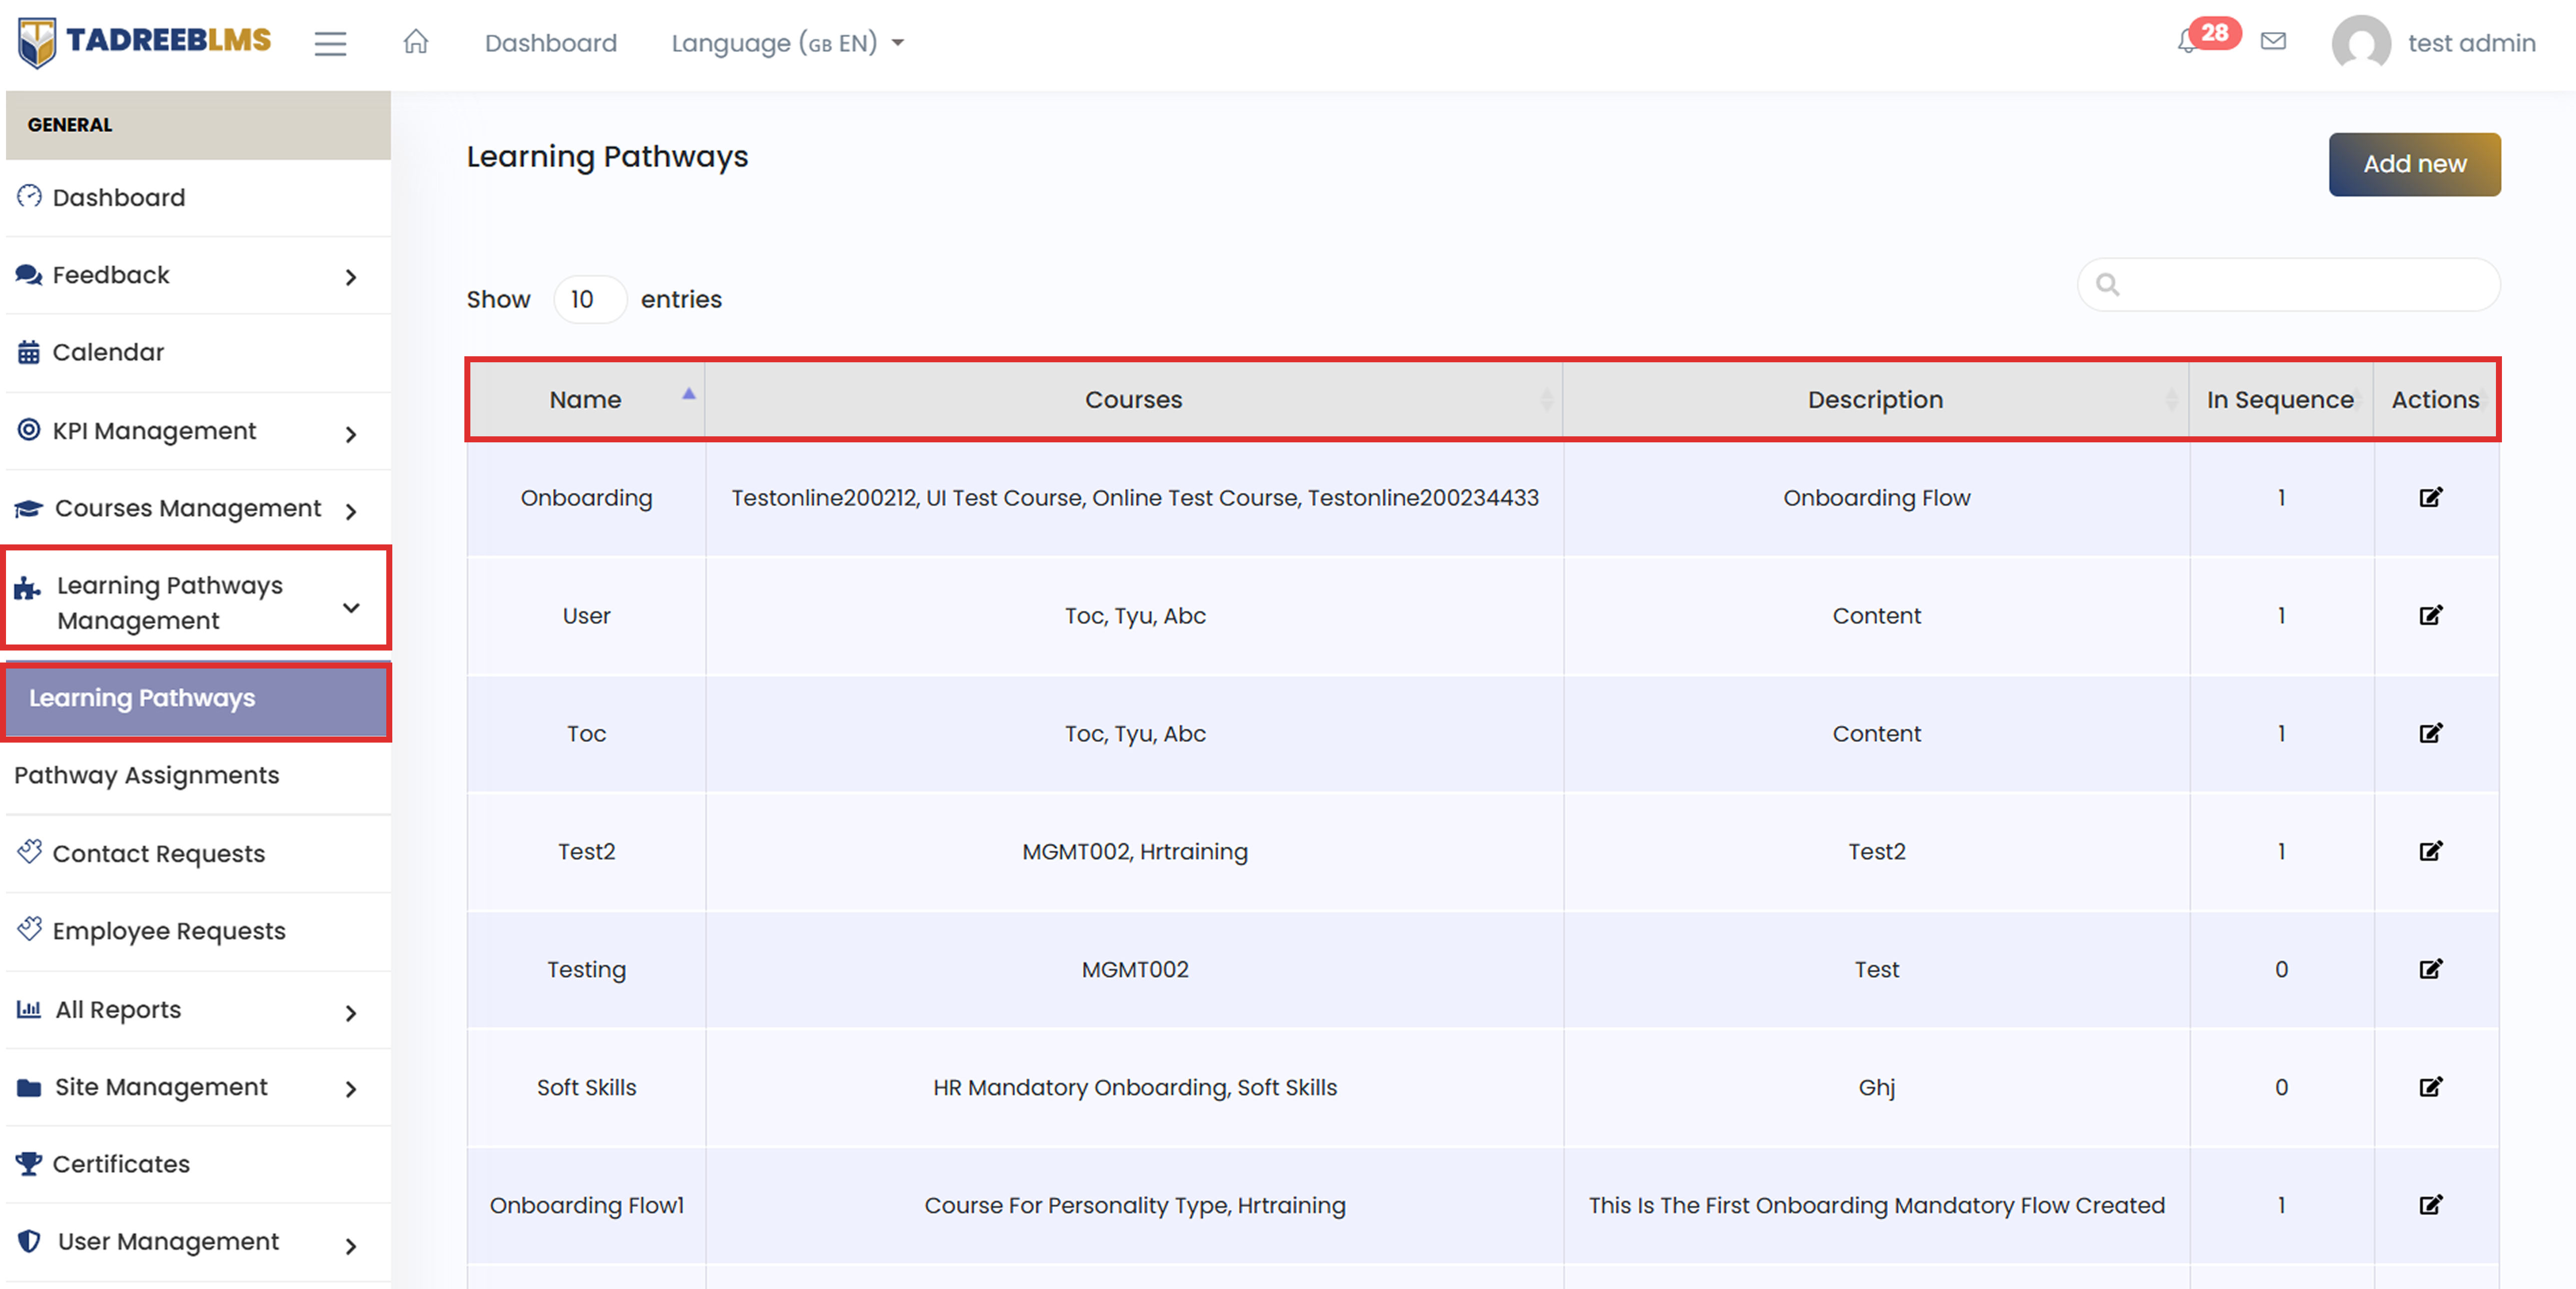Toggle the hamburger sidebar menu

[330, 43]
